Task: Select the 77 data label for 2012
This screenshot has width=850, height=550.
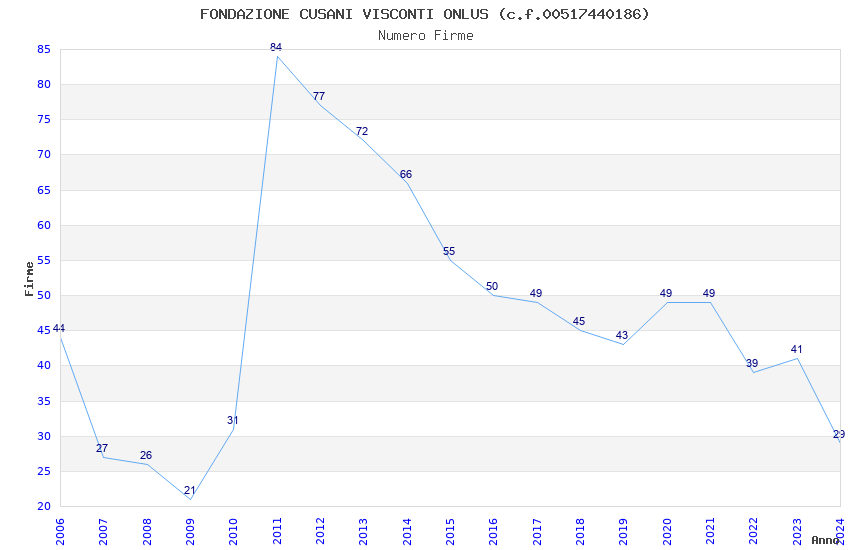Action: coord(319,96)
